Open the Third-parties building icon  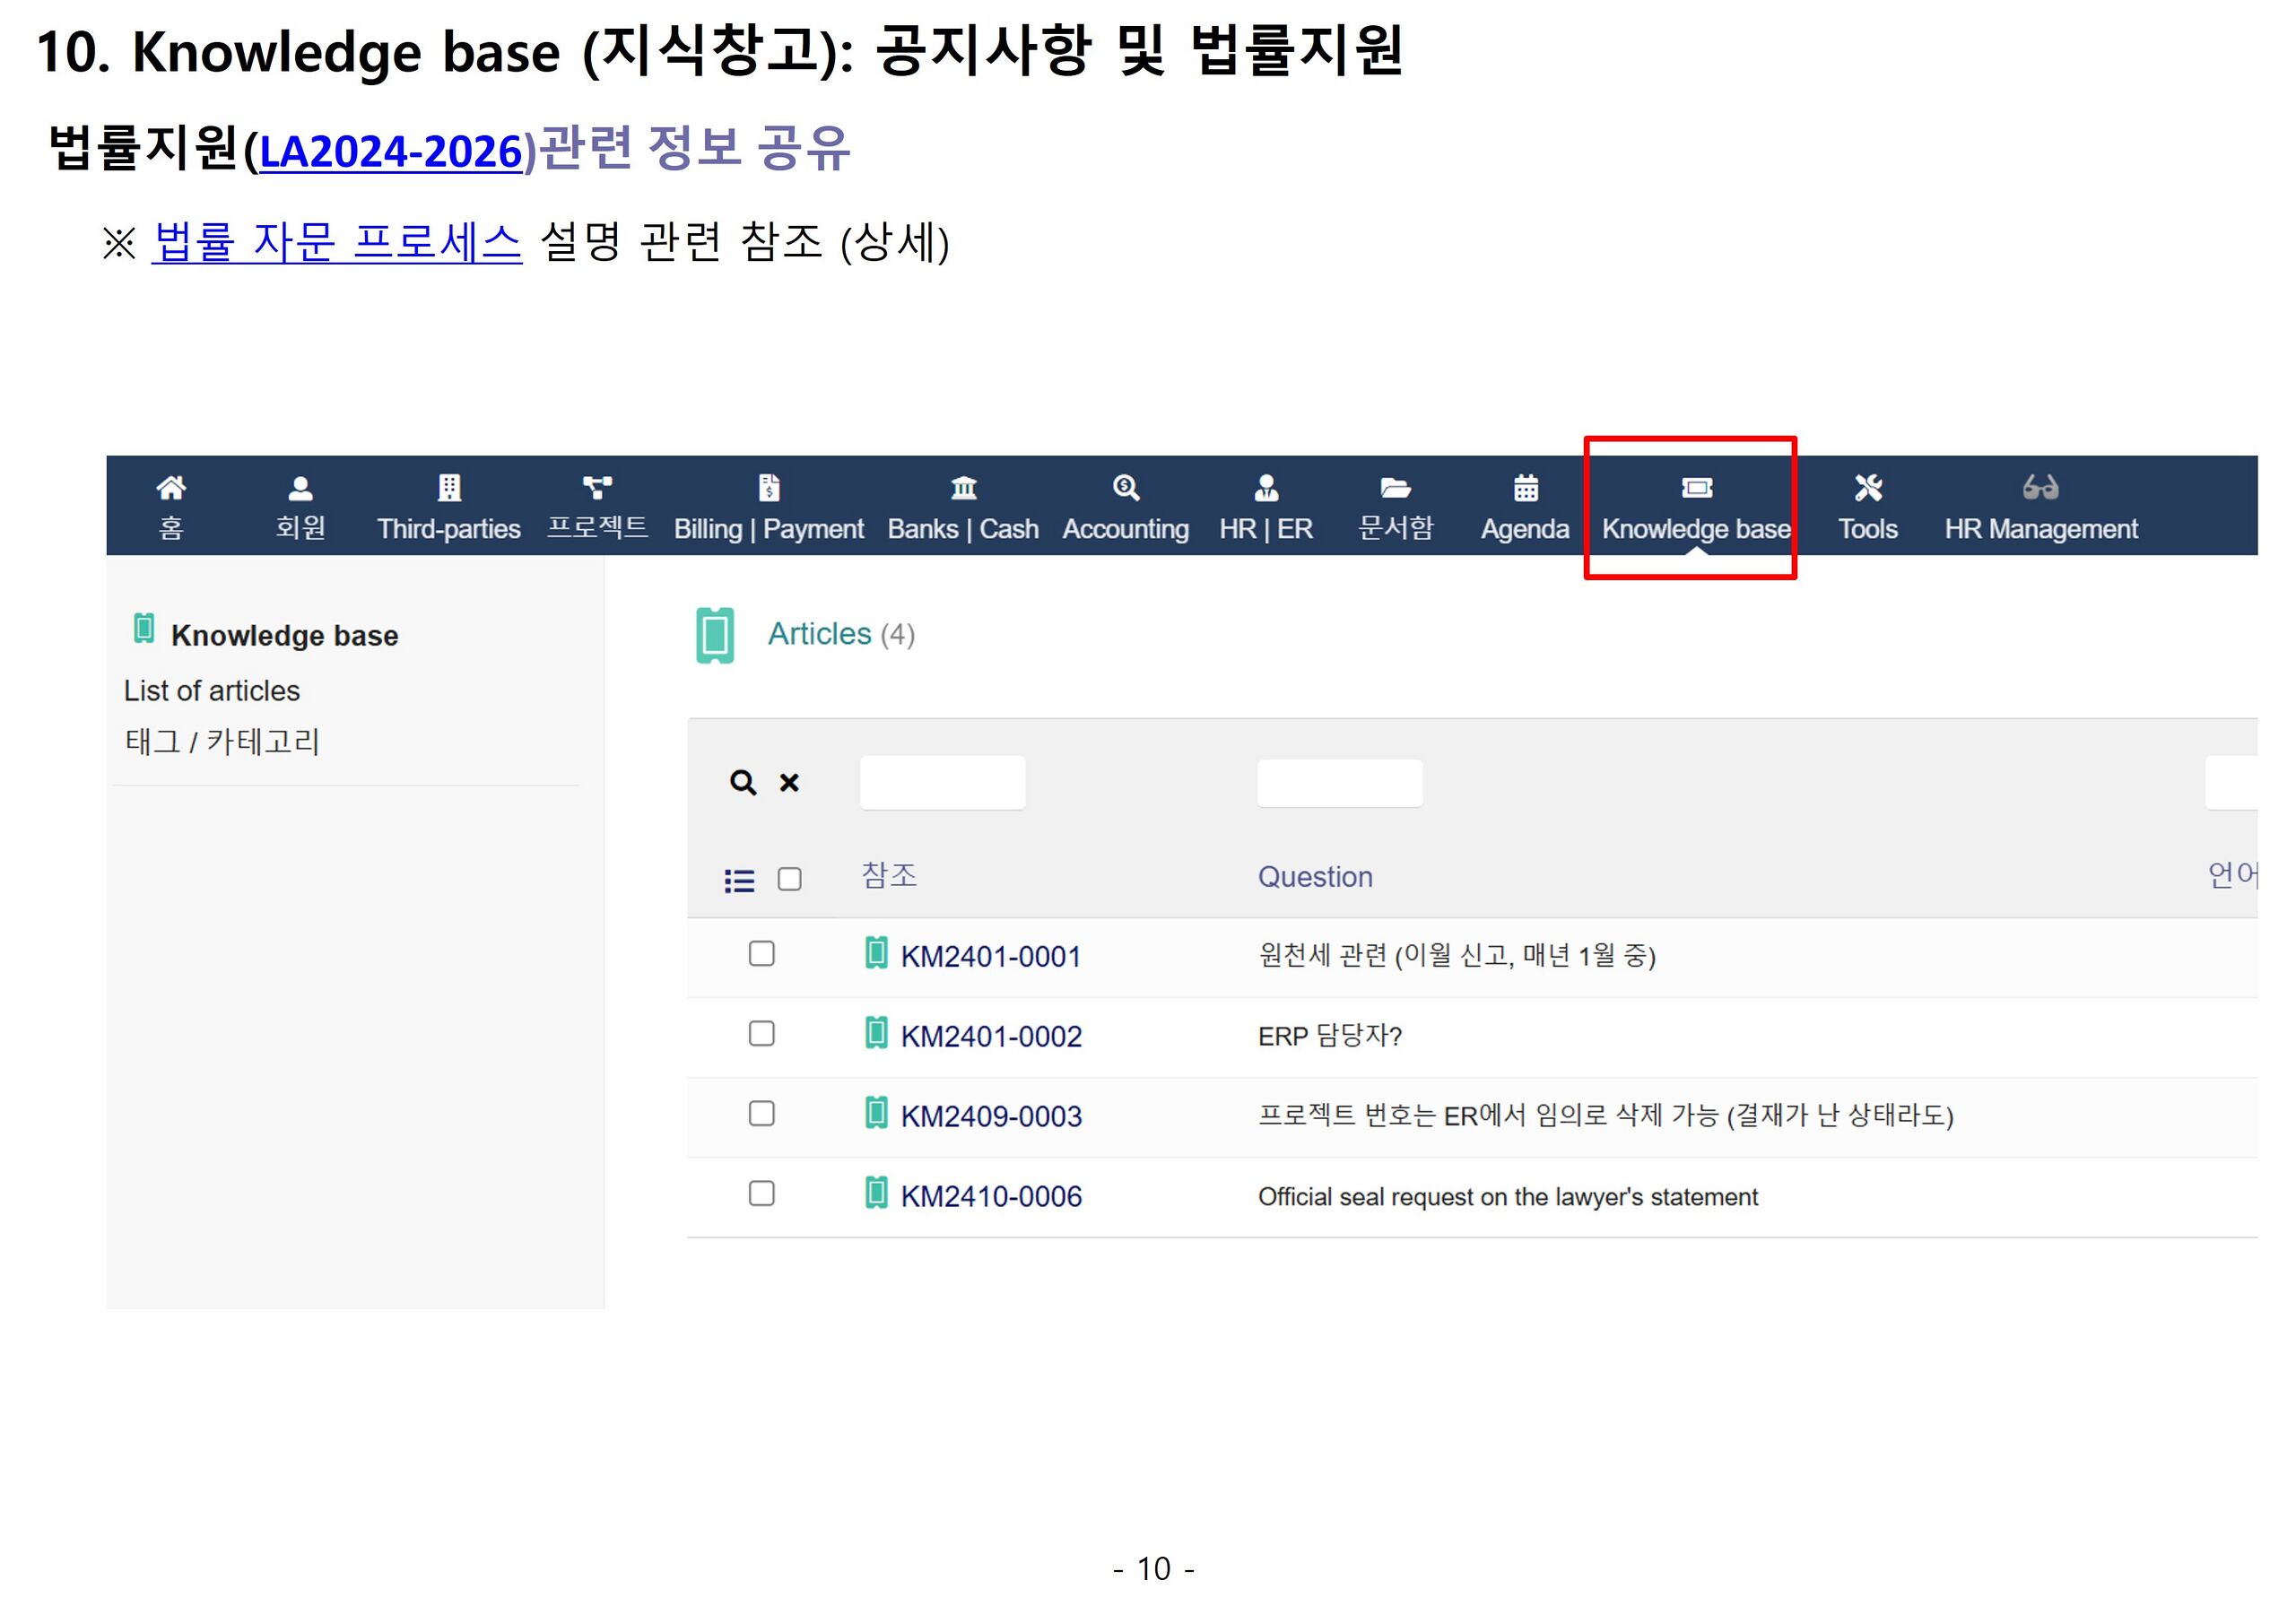(449, 488)
